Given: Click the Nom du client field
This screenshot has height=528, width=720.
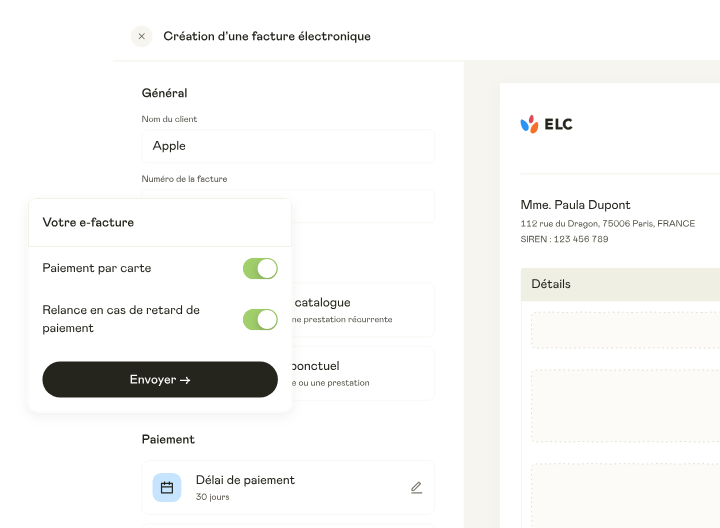Looking at the screenshot, I should [288, 146].
